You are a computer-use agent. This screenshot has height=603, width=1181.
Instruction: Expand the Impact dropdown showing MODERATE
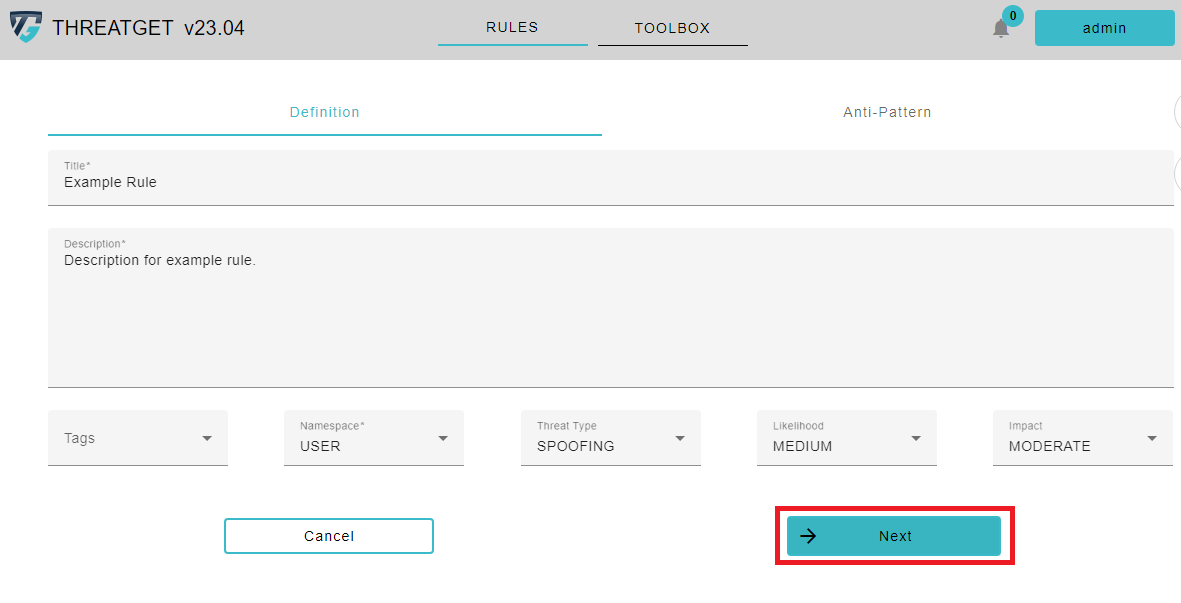click(1082, 437)
